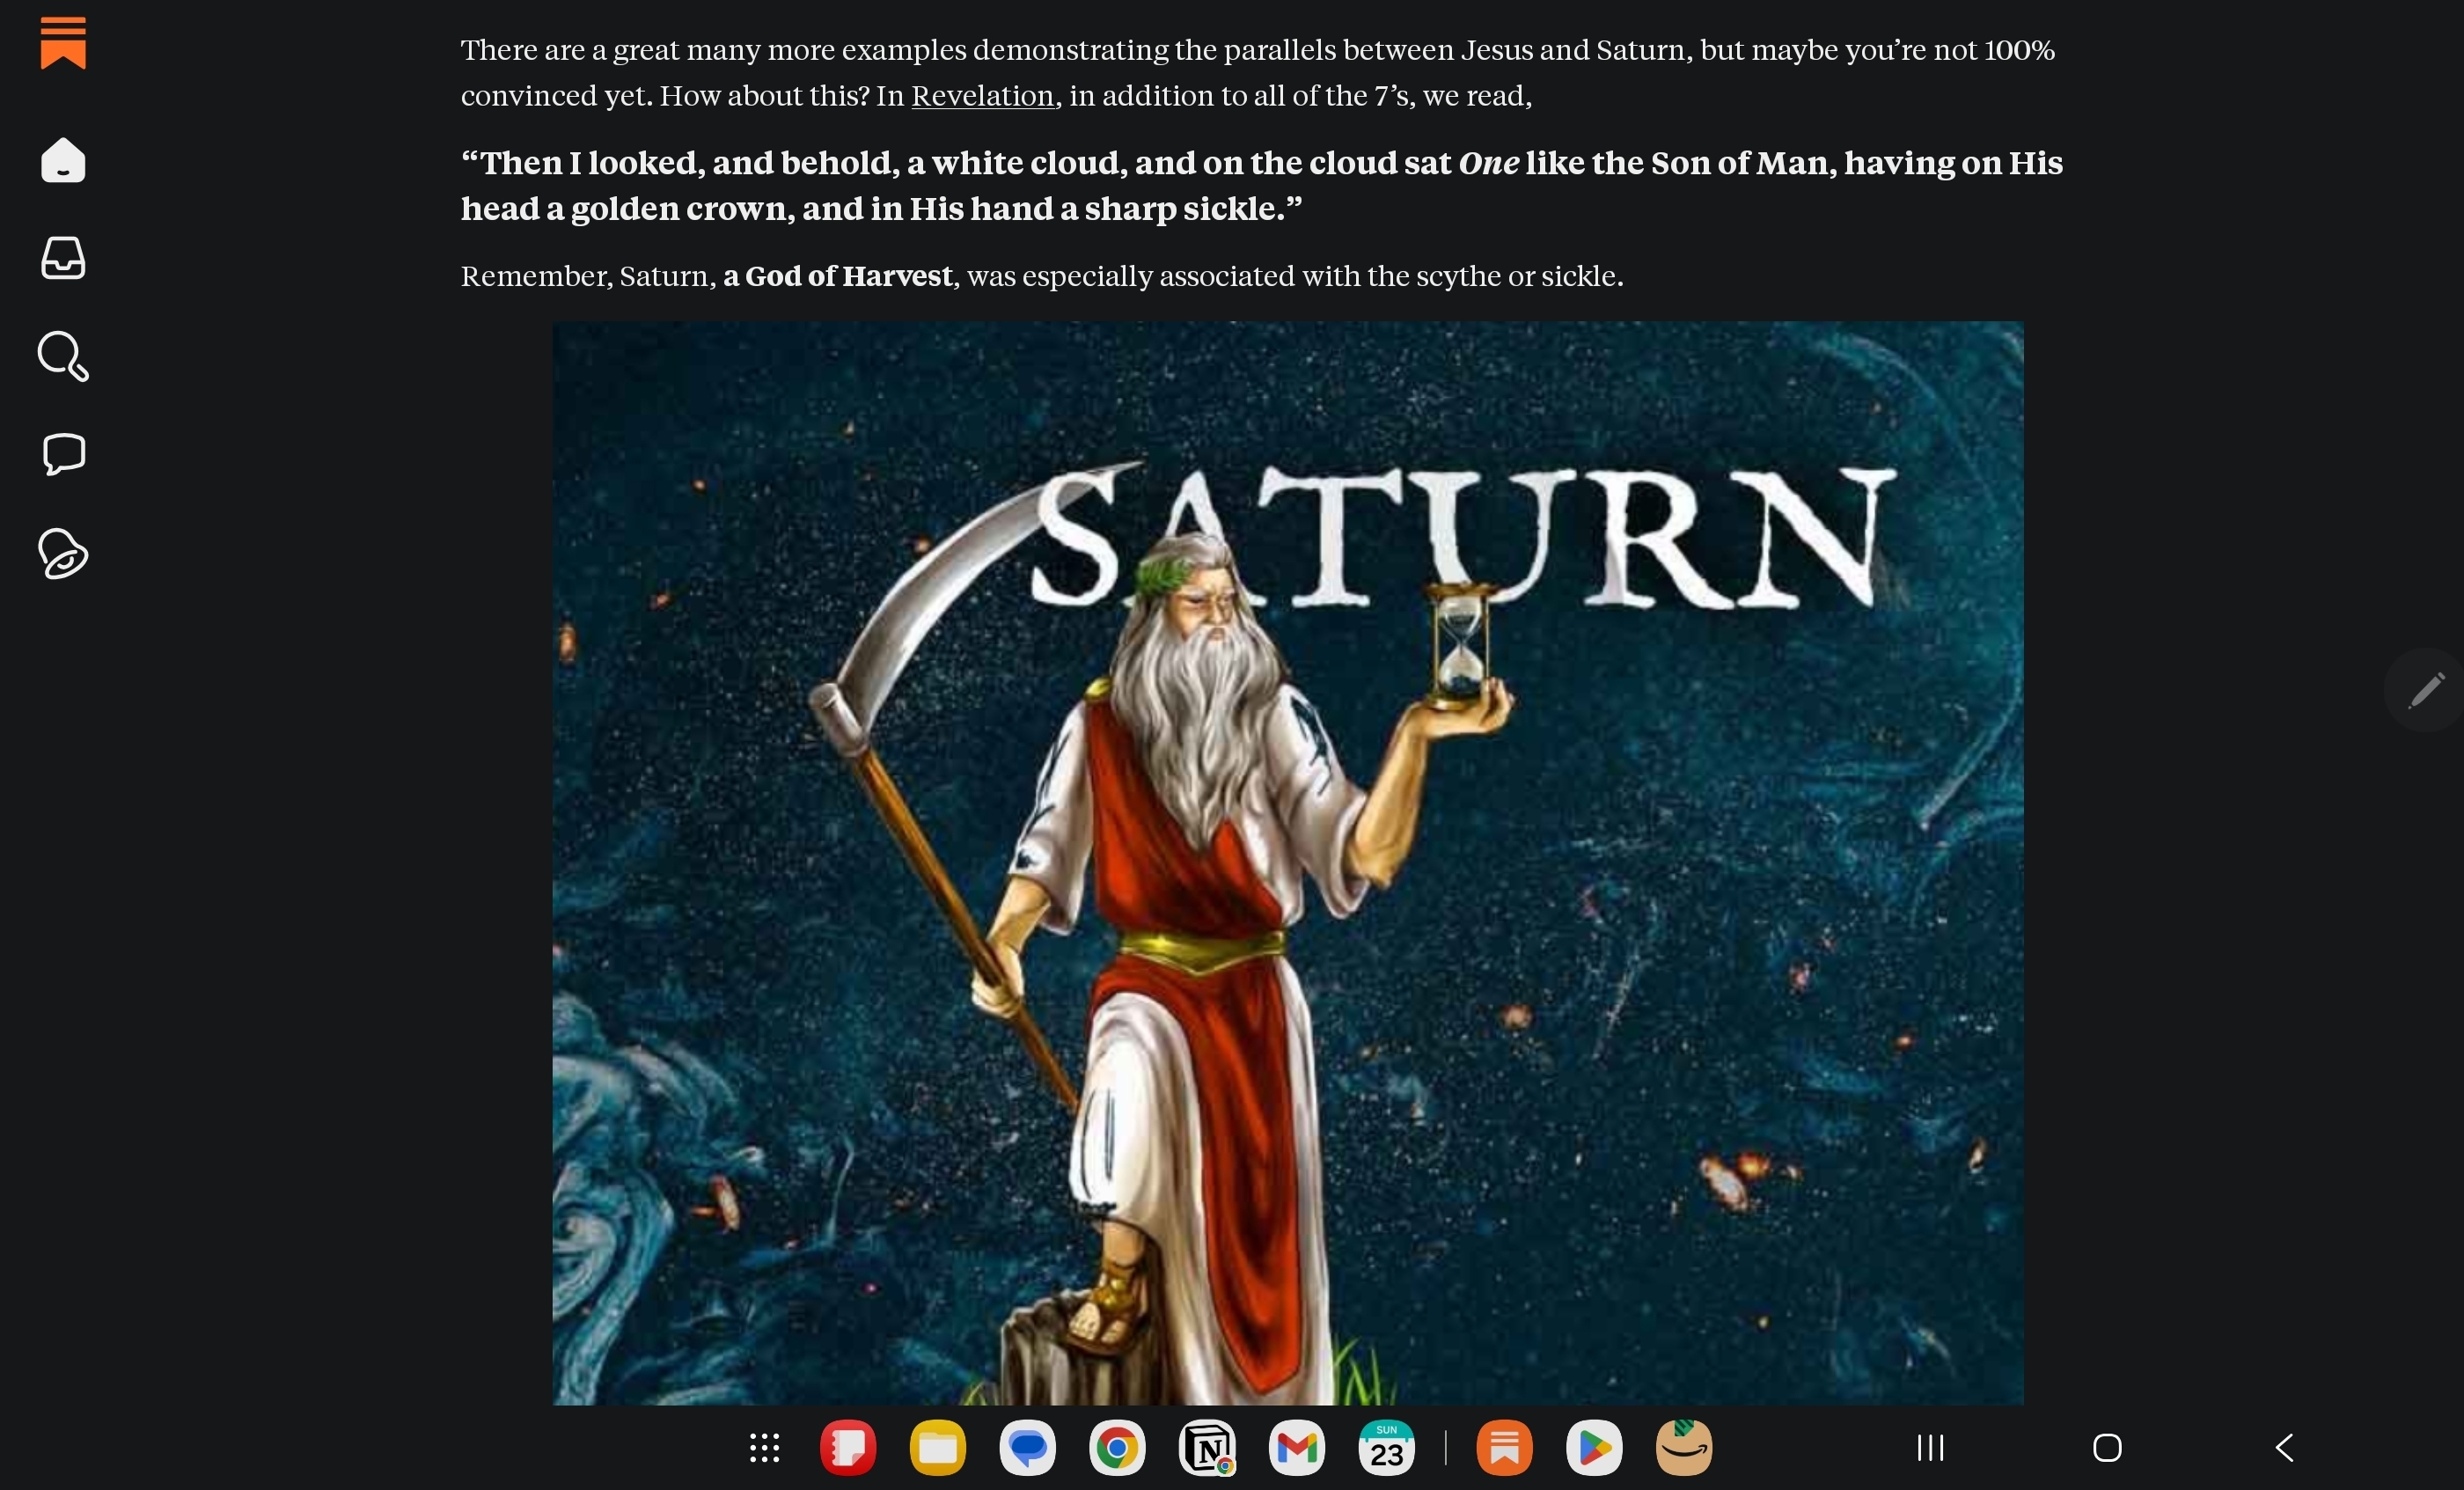
Task: Tap the back arrow navigation button
Action: (x=2284, y=1447)
